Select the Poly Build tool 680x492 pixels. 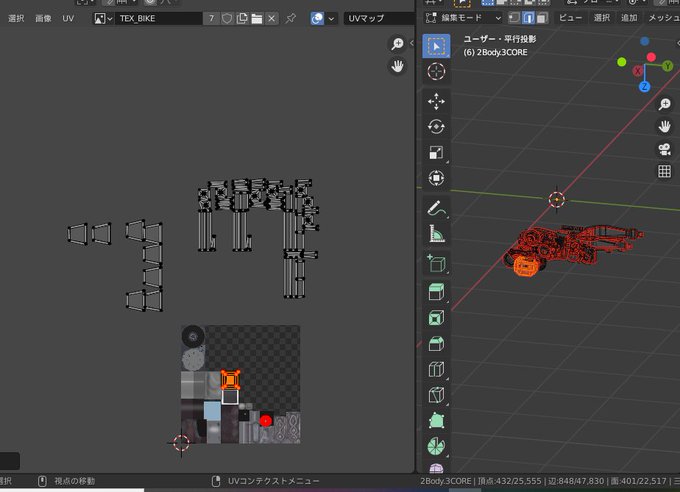coord(436,420)
